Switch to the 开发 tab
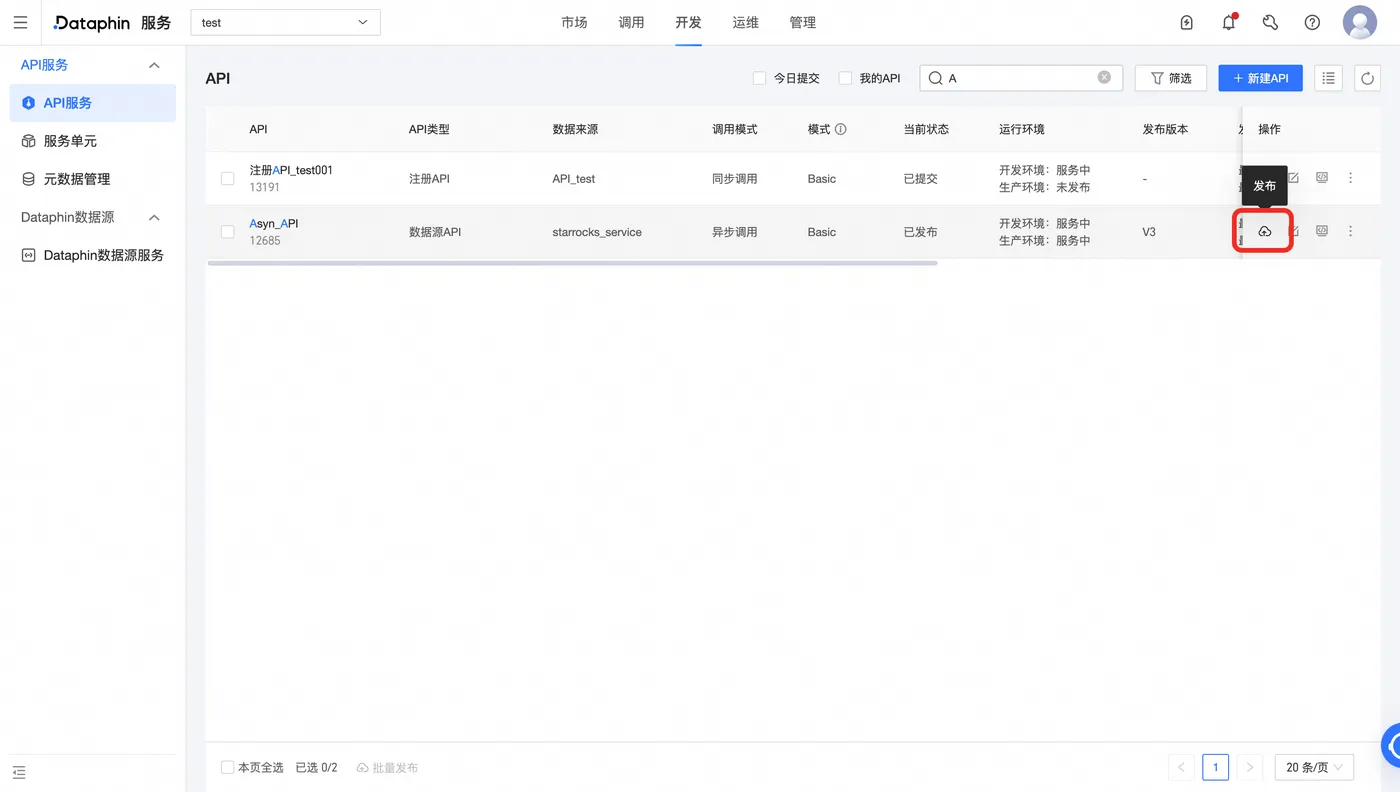Image resolution: width=1400 pixels, height=792 pixels. tap(688, 22)
